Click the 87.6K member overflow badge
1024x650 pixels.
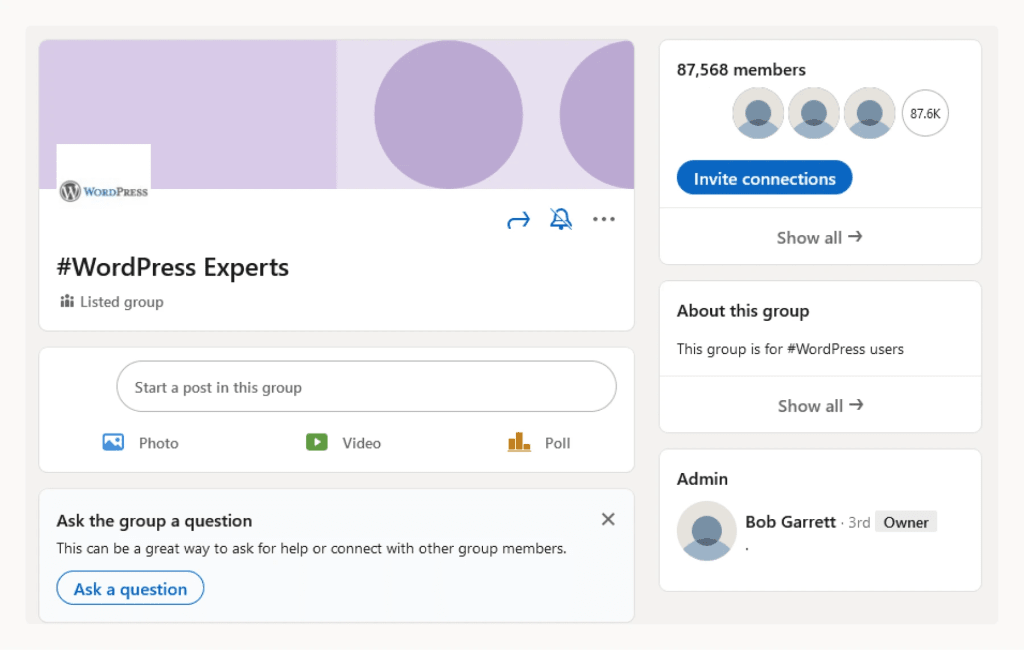click(x=924, y=113)
